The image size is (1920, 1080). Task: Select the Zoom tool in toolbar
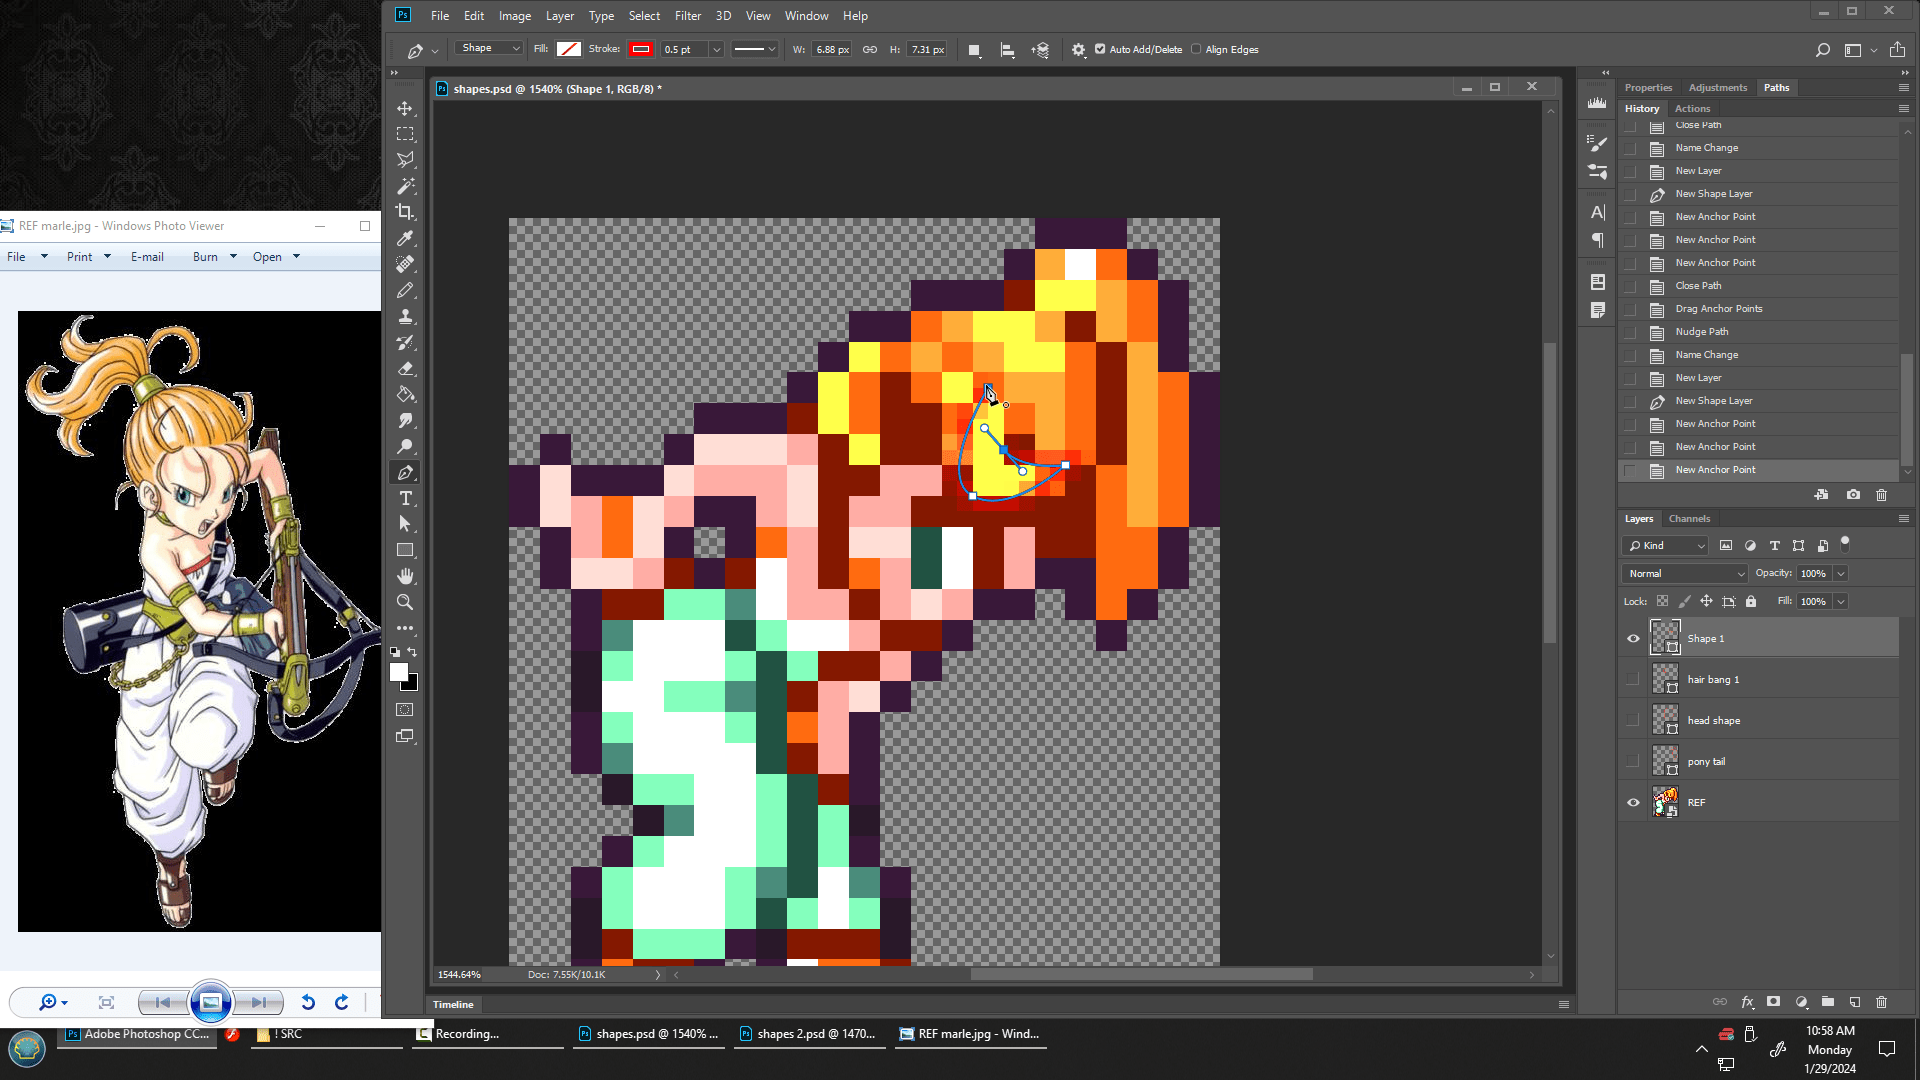(x=405, y=602)
